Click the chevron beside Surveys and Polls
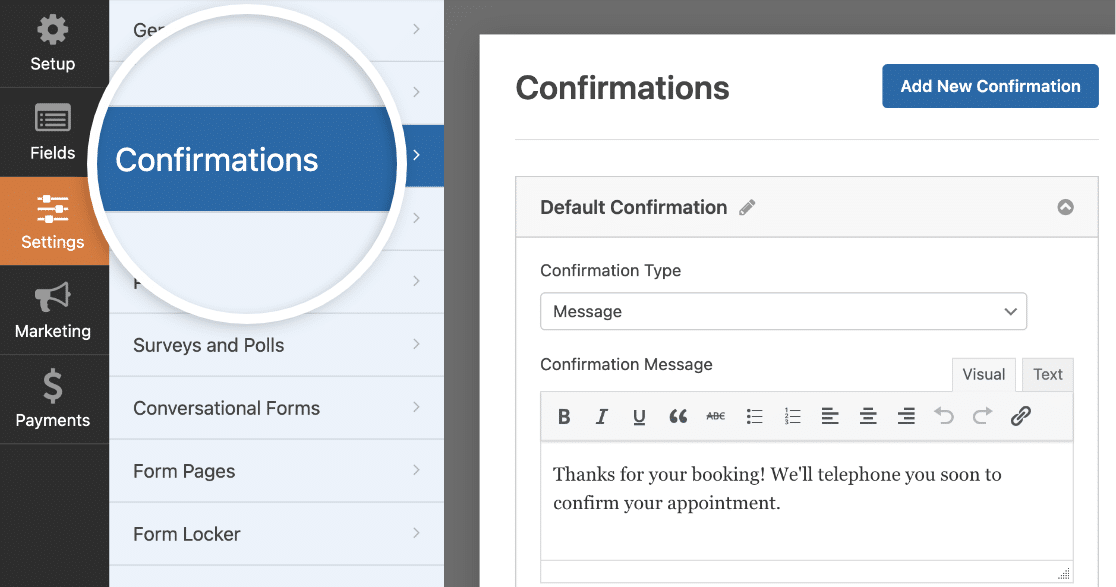Viewport: 1116px width, 587px height. (416, 344)
